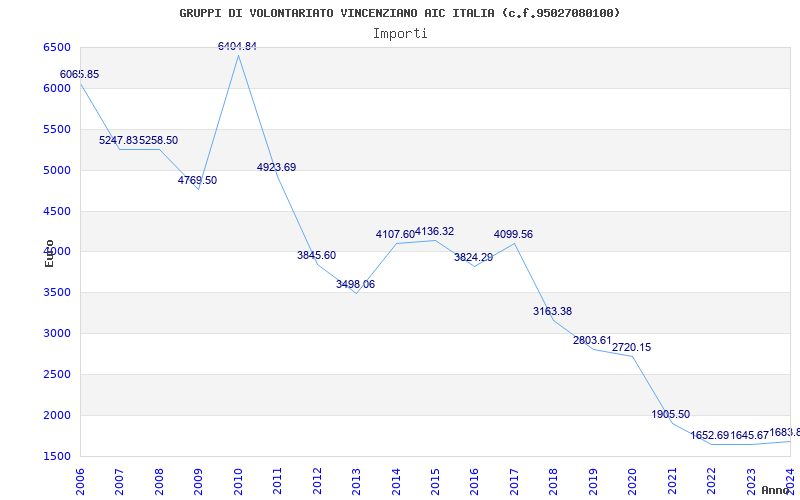Click the data label 6404.84
Screen dimensions: 800x500
237,46
